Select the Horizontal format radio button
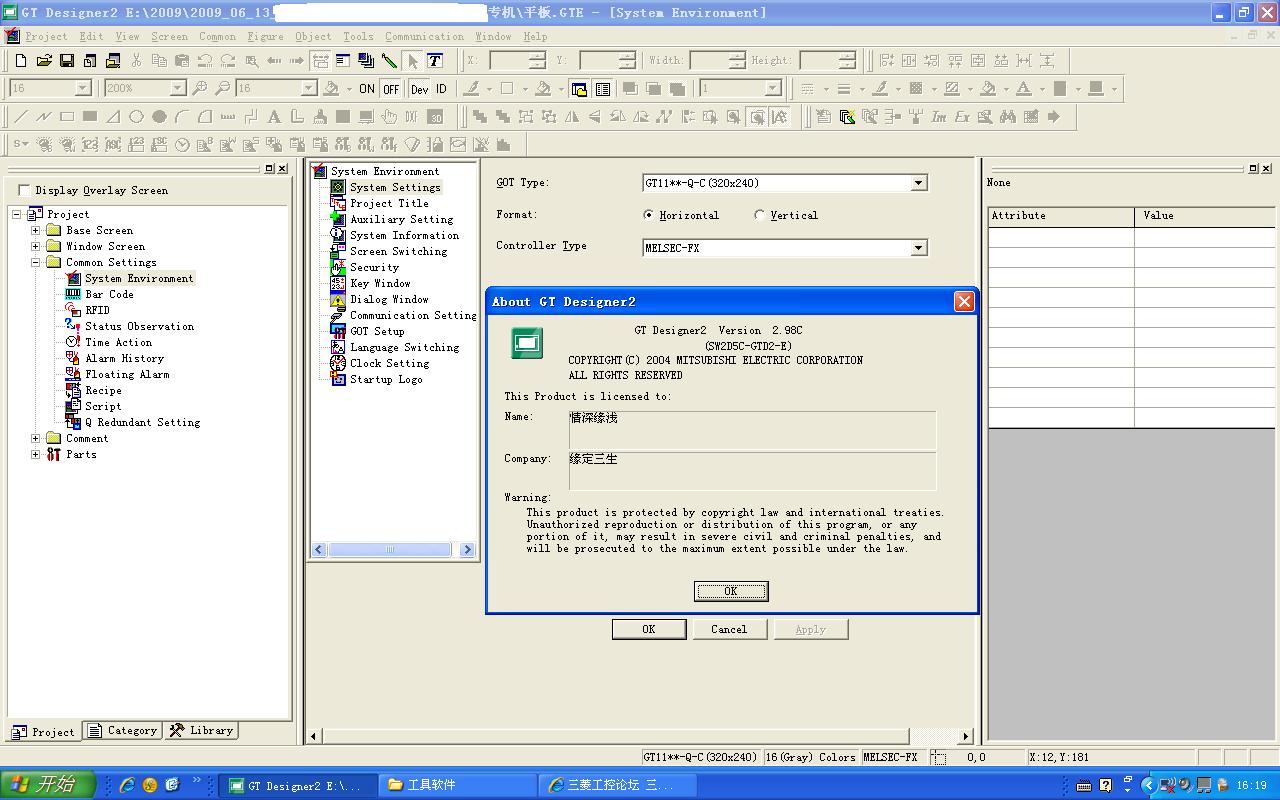This screenshot has width=1280, height=800. [x=649, y=215]
